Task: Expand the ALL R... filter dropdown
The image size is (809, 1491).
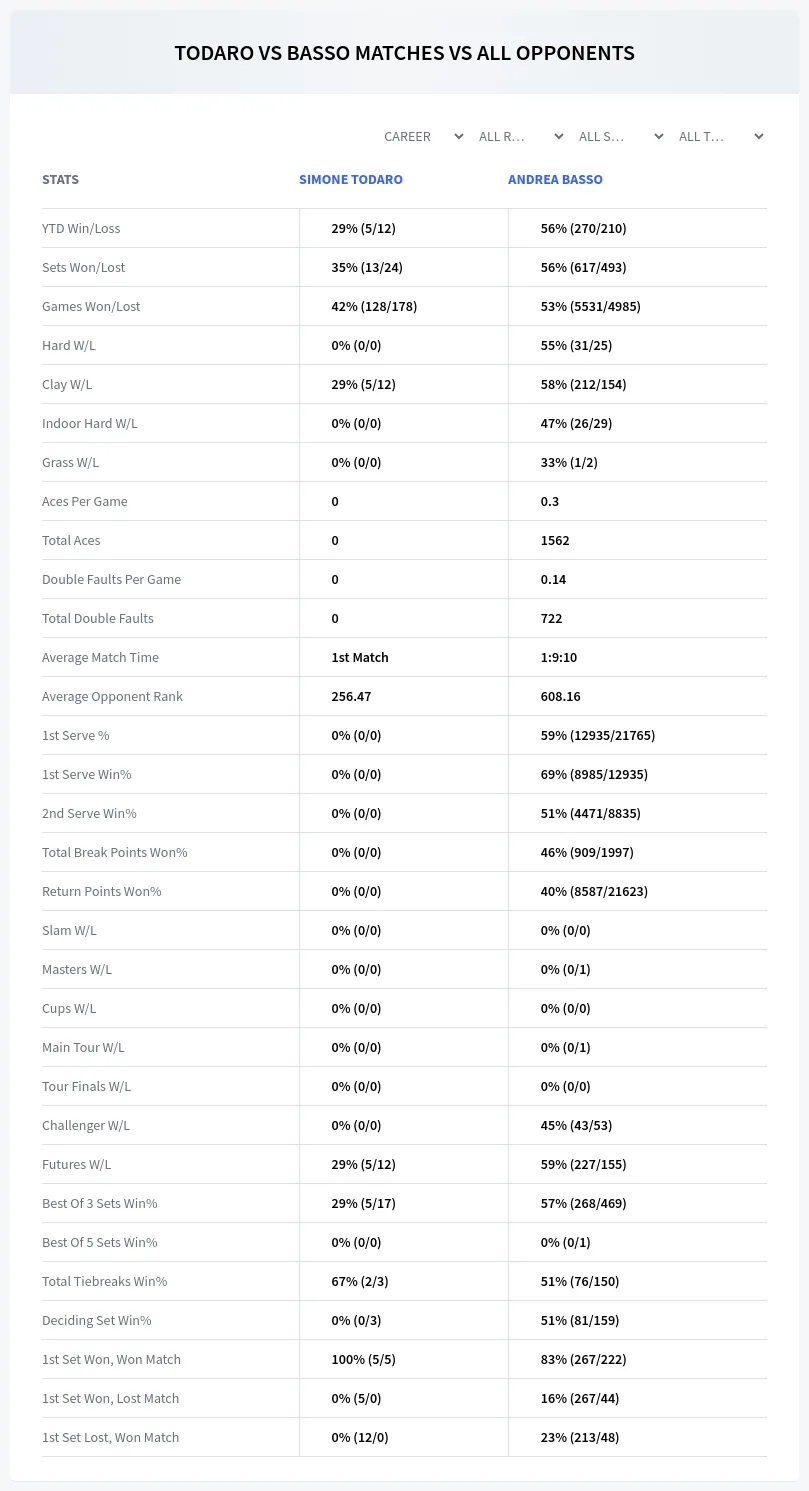Action: (521, 136)
